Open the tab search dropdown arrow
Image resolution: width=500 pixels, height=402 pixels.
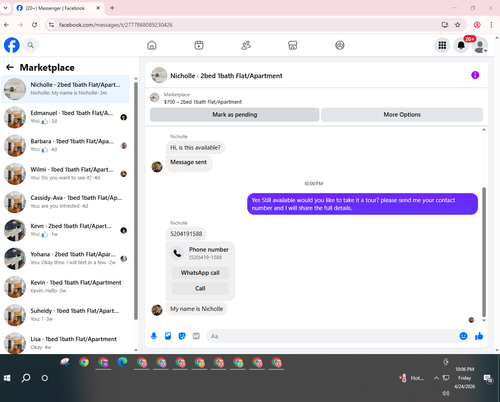tap(5, 8)
